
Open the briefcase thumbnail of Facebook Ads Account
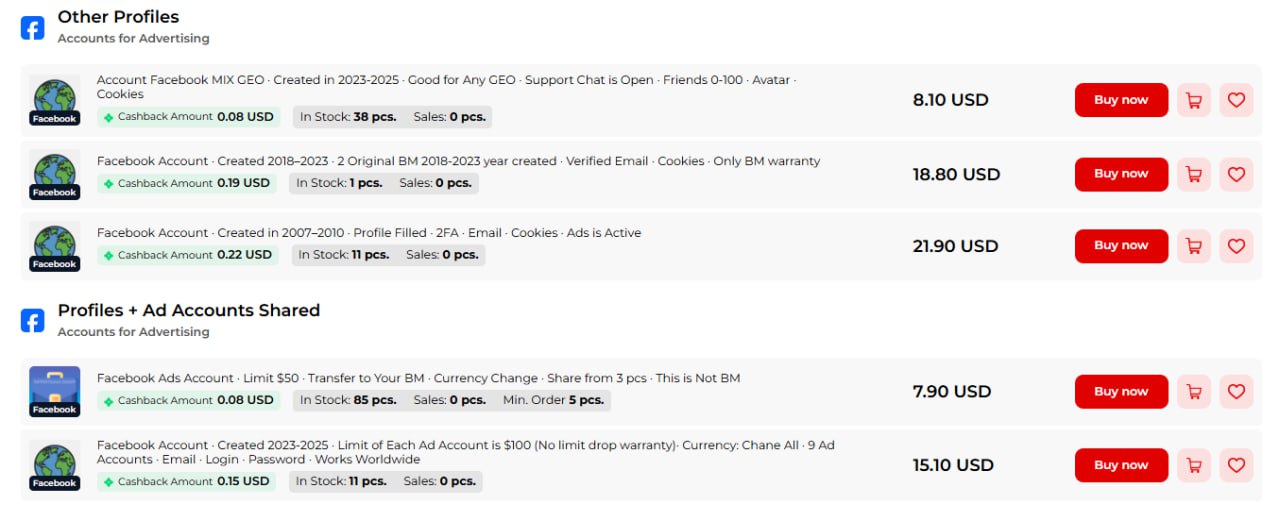click(x=54, y=390)
